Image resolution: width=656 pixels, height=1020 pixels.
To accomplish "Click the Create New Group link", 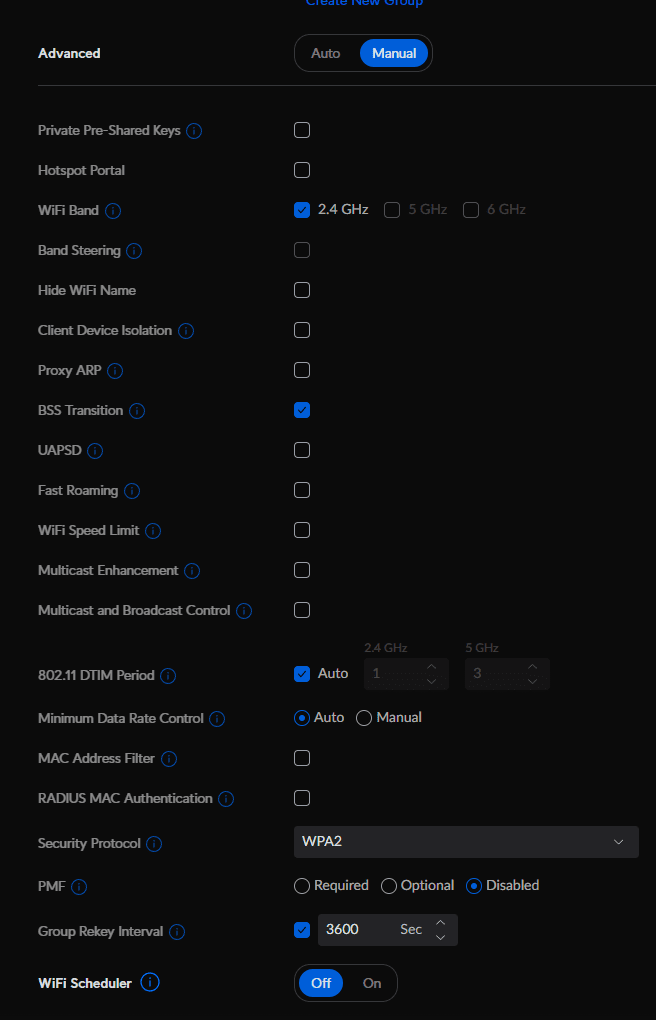I will (x=364, y=3).
